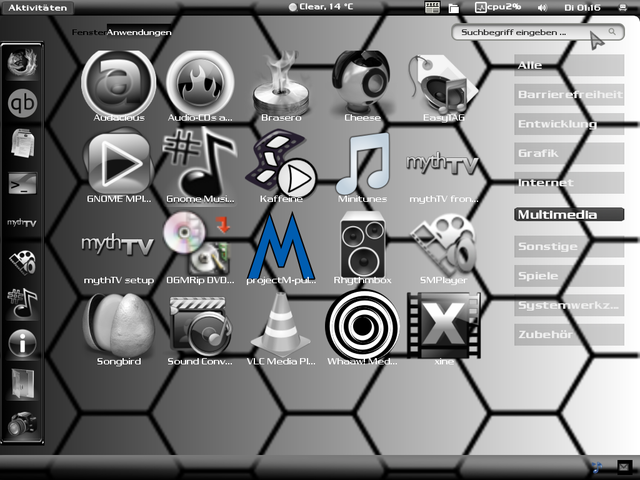Open the documents icon in the dash

click(x=22, y=143)
